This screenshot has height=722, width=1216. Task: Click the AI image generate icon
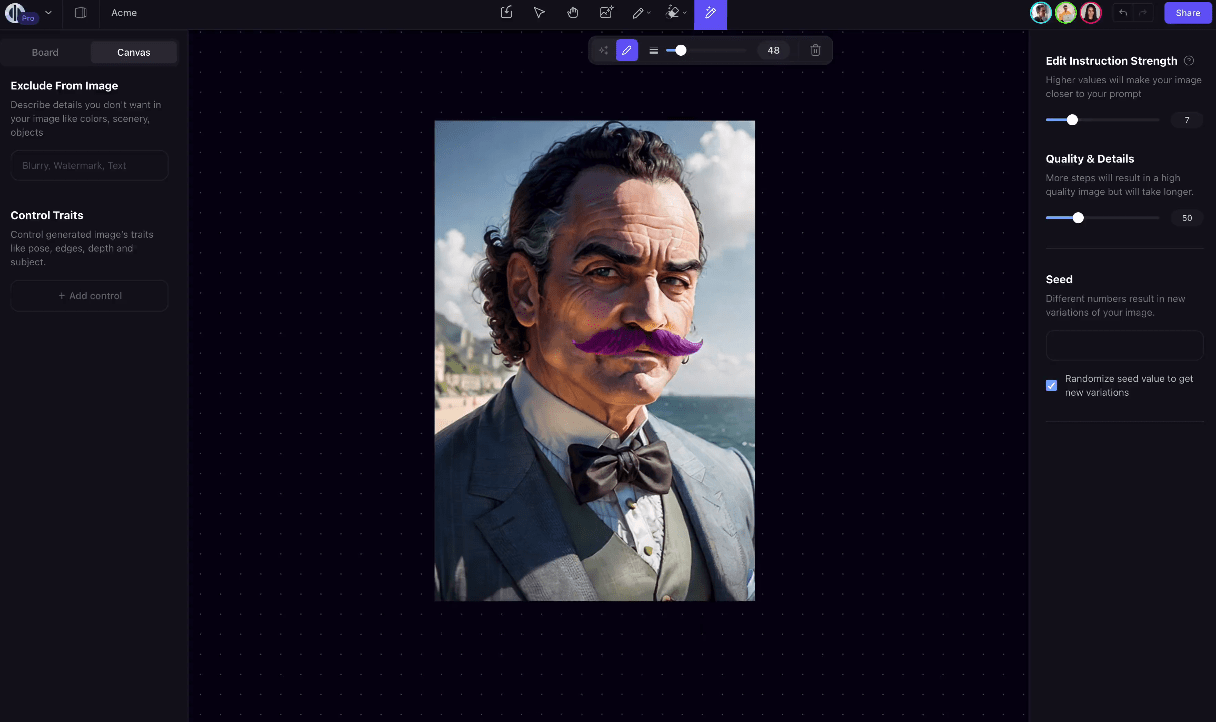pos(606,13)
